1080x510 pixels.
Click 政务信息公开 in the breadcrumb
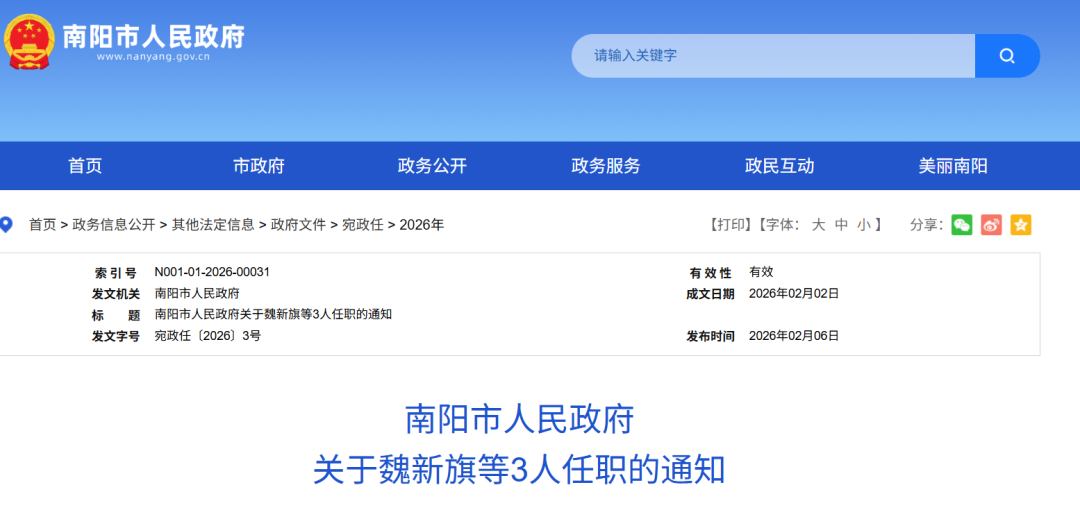tap(114, 225)
